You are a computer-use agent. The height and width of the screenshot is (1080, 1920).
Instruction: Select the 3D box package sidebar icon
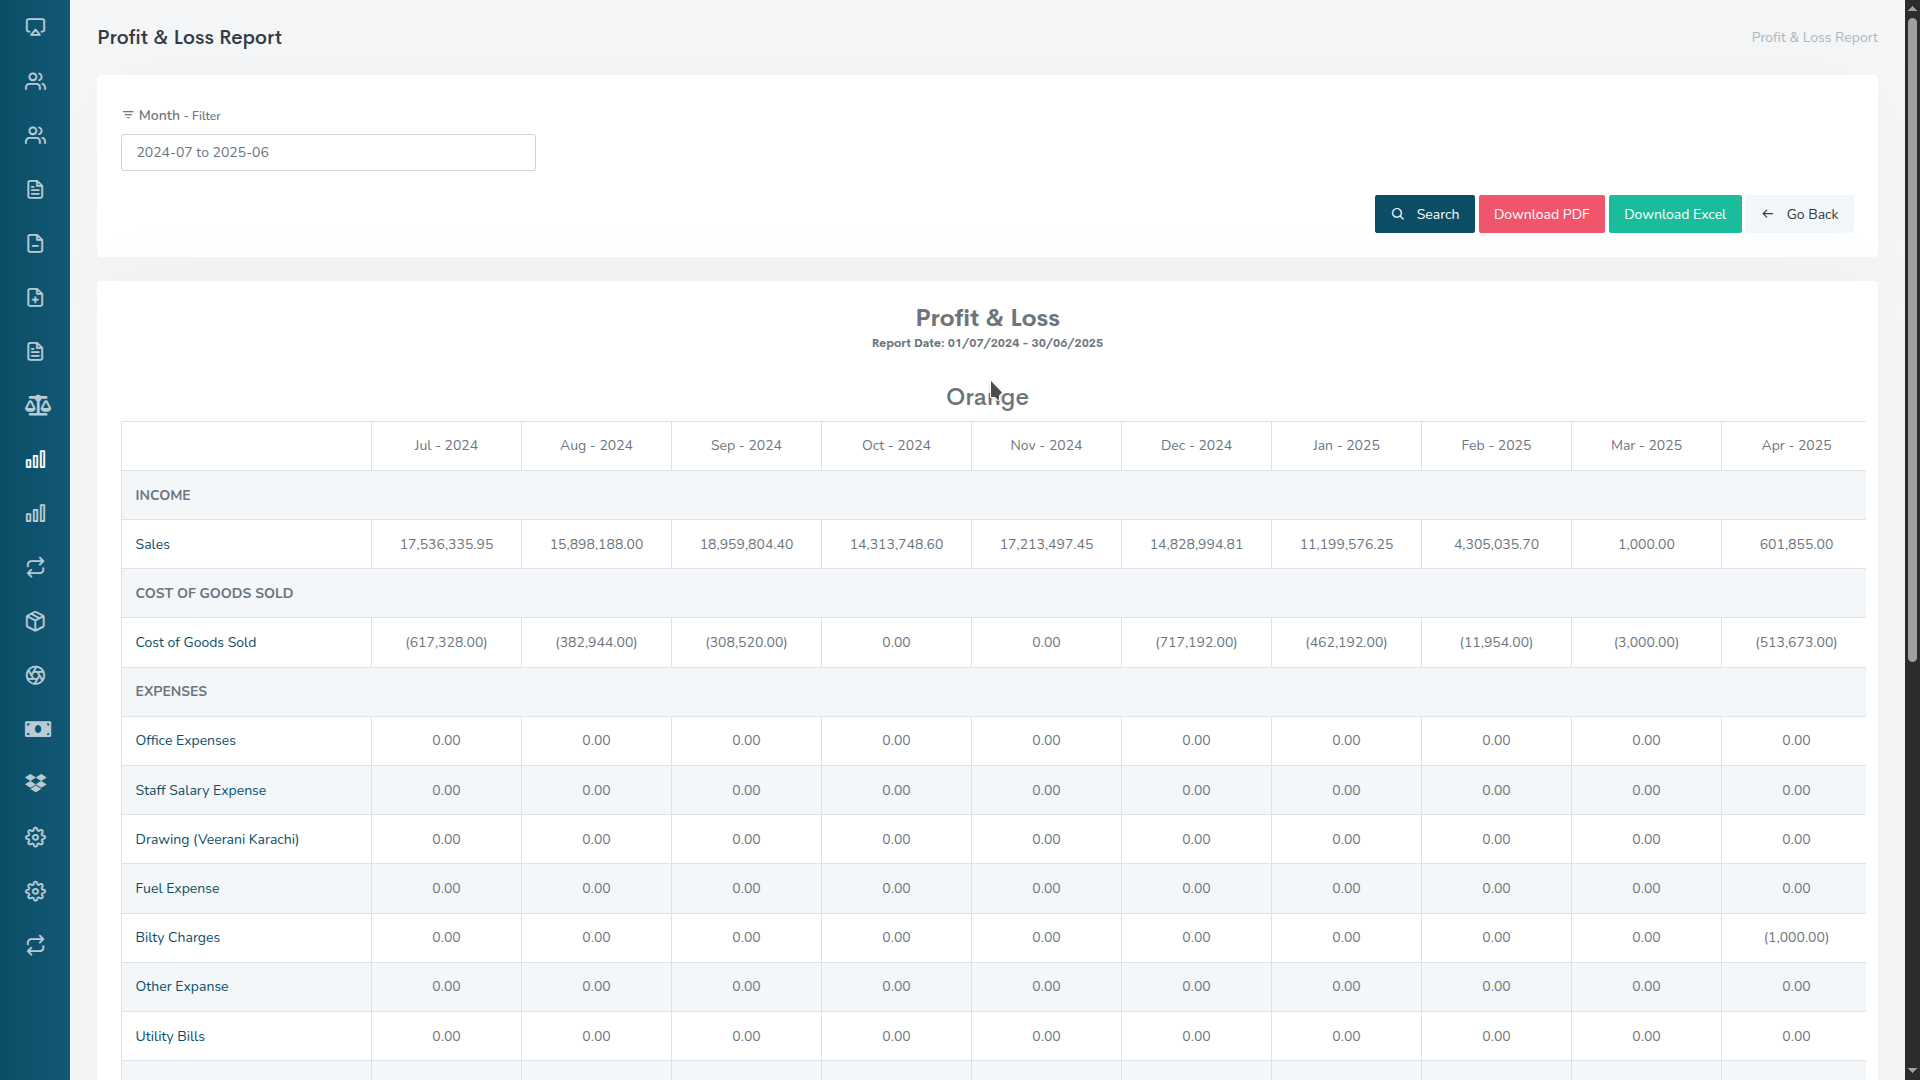tap(36, 621)
